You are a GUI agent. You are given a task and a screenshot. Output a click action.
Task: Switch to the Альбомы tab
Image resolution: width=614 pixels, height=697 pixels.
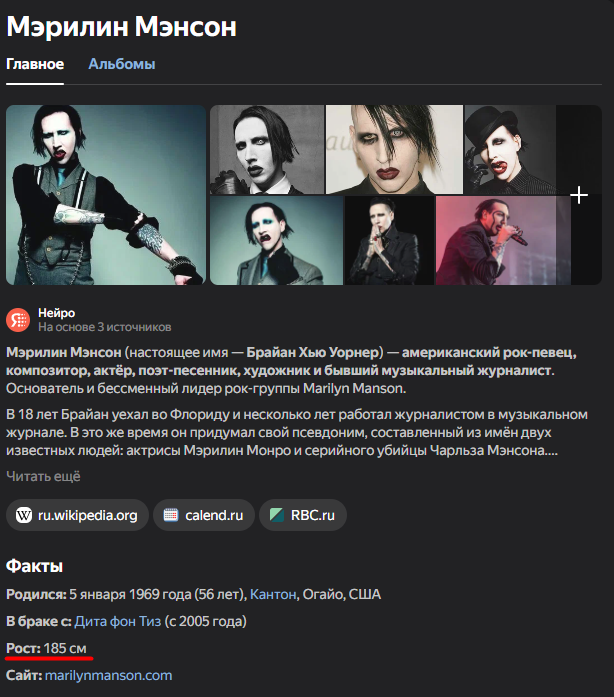pyautogui.click(x=122, y=64)
